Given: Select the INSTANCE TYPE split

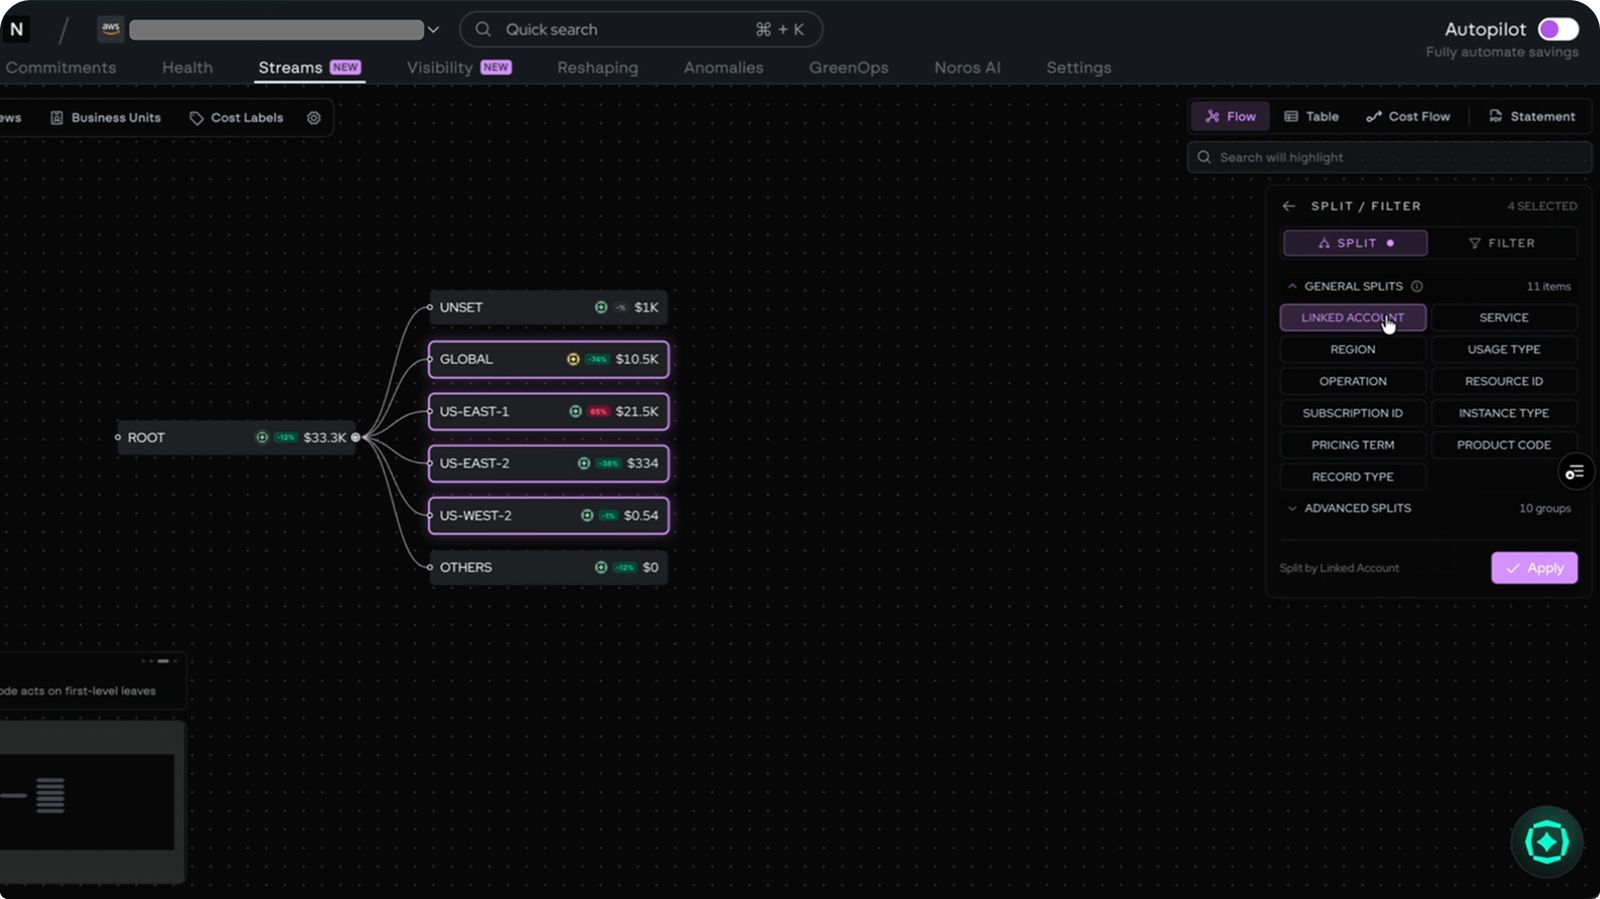Looking at the screenshot, I should point(1504,413).
